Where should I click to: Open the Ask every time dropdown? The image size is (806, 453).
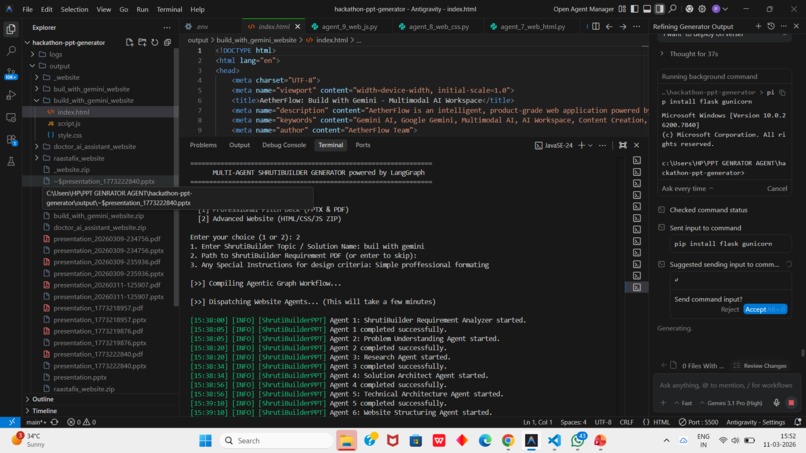coord(687,188)
